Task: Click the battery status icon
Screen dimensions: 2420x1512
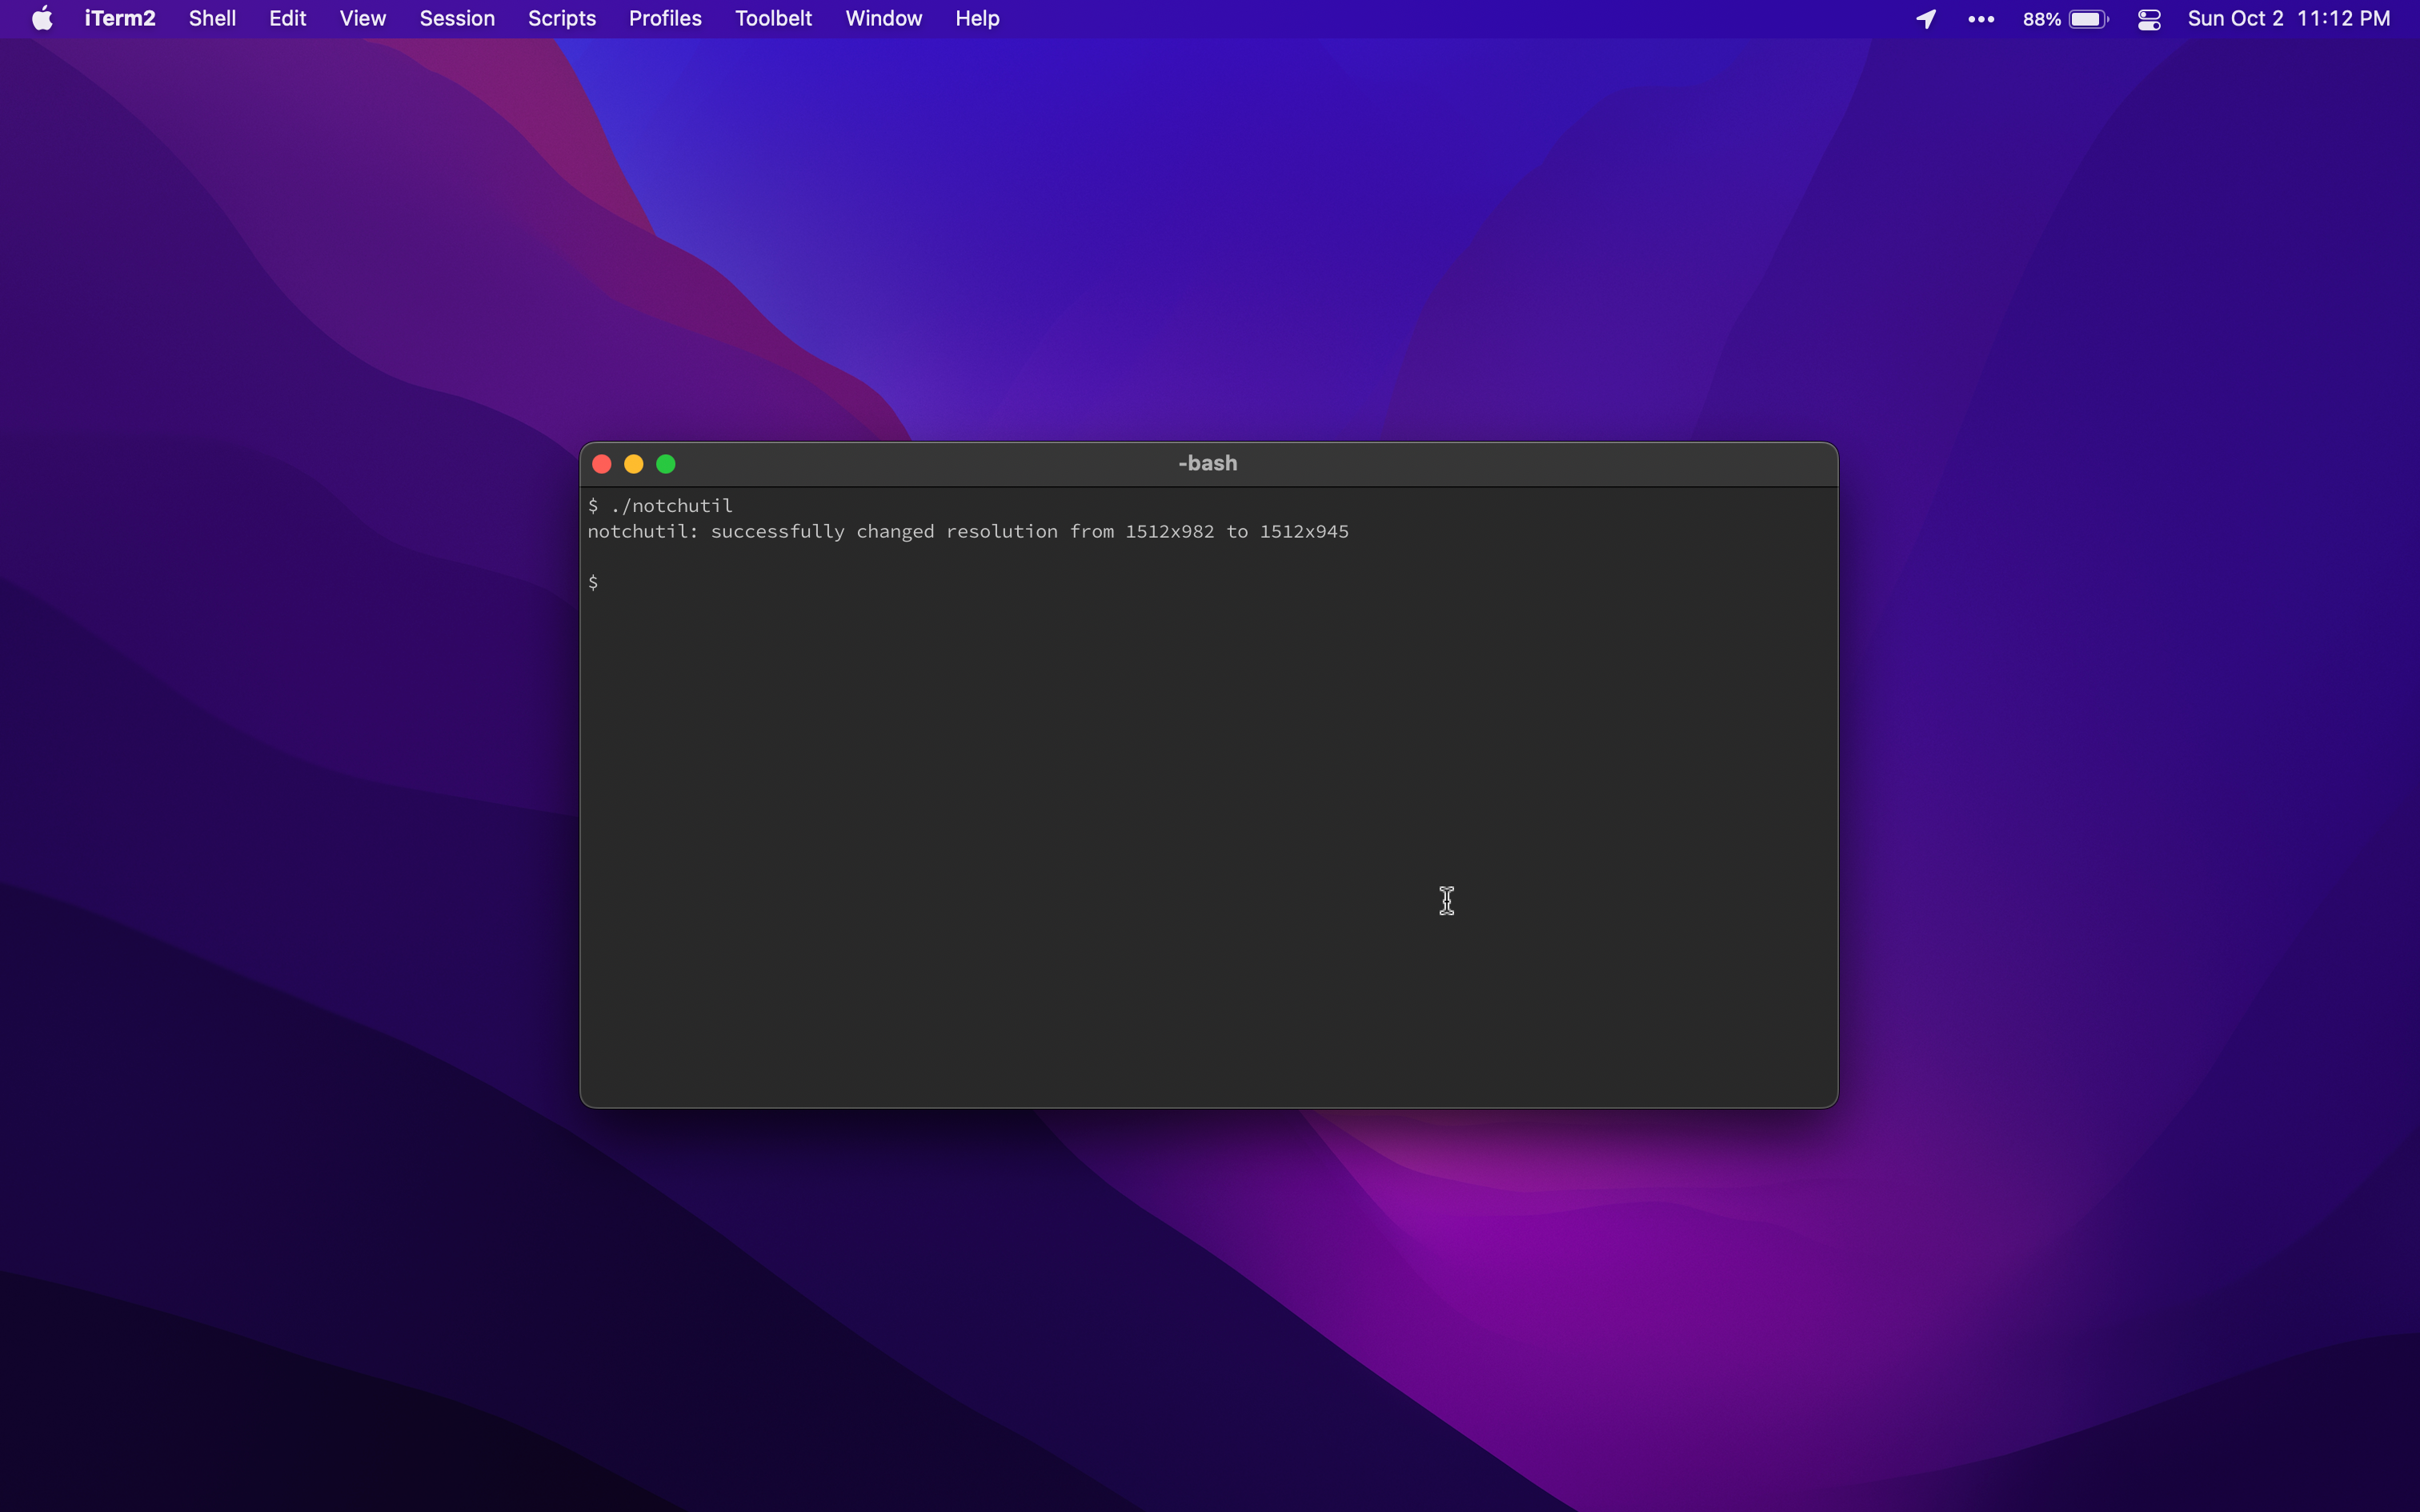Action: [x=2088, y=19]
